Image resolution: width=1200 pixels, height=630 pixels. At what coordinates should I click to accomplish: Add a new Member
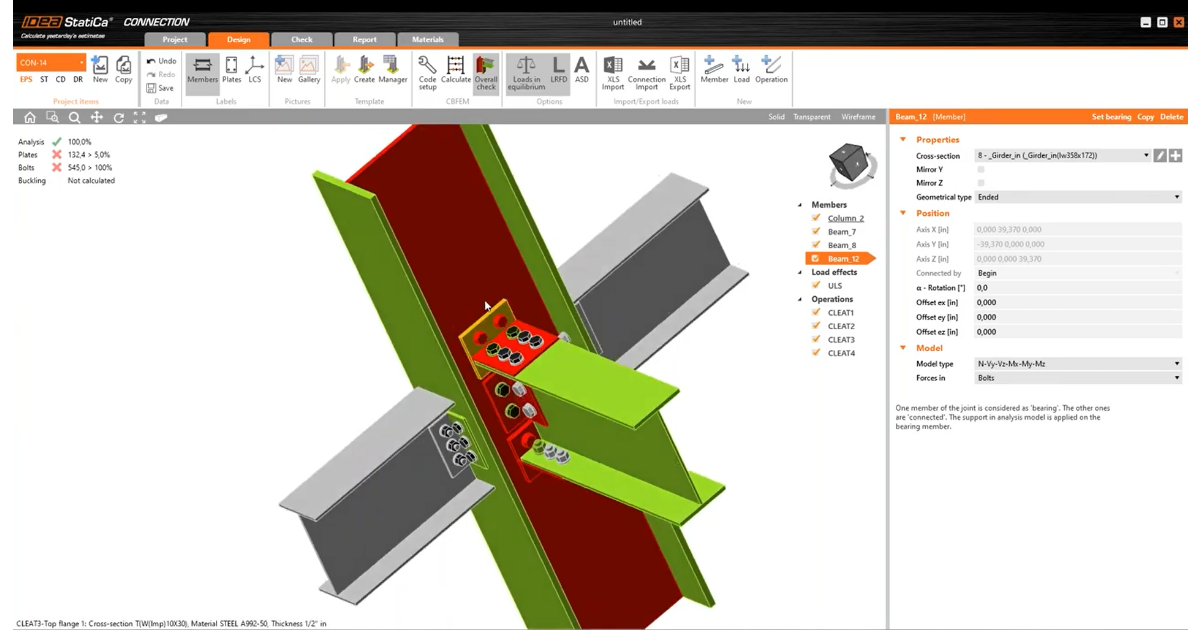pyautogui.click(x=714, y=69)
